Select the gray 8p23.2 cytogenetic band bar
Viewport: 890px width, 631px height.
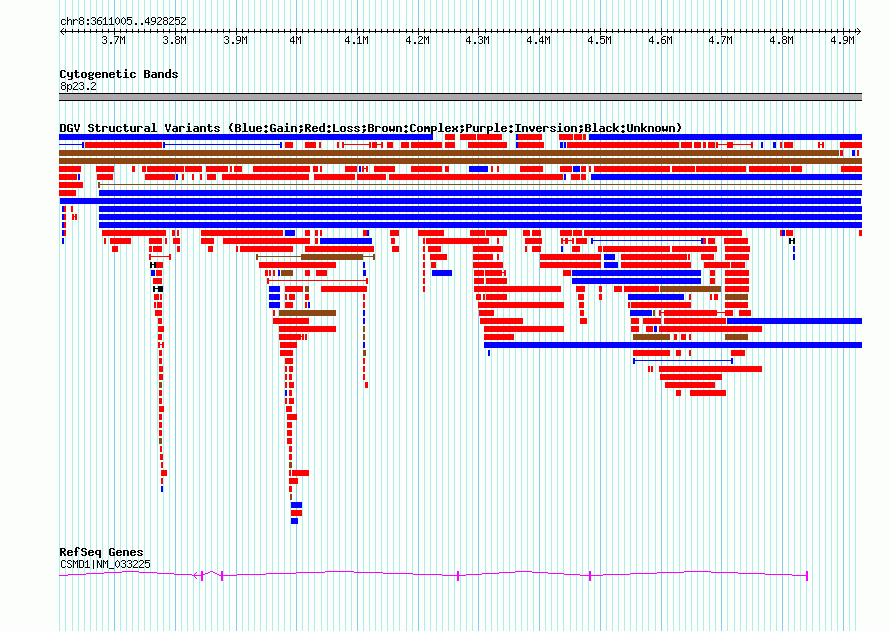460,97
